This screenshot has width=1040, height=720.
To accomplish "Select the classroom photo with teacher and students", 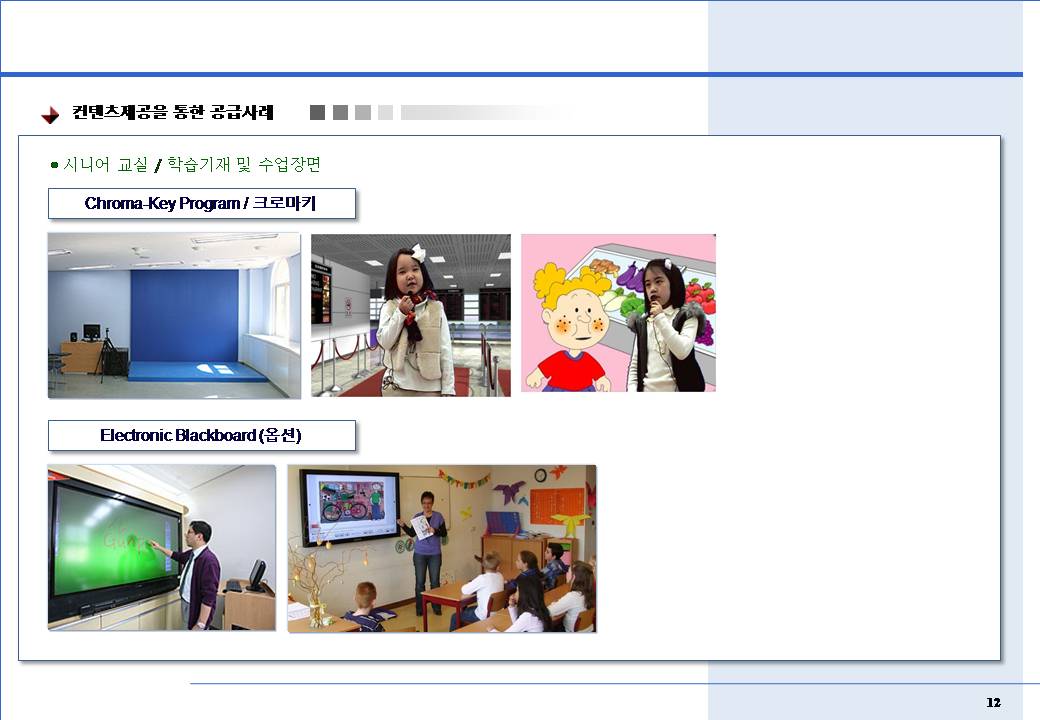I will coord(441,548).
